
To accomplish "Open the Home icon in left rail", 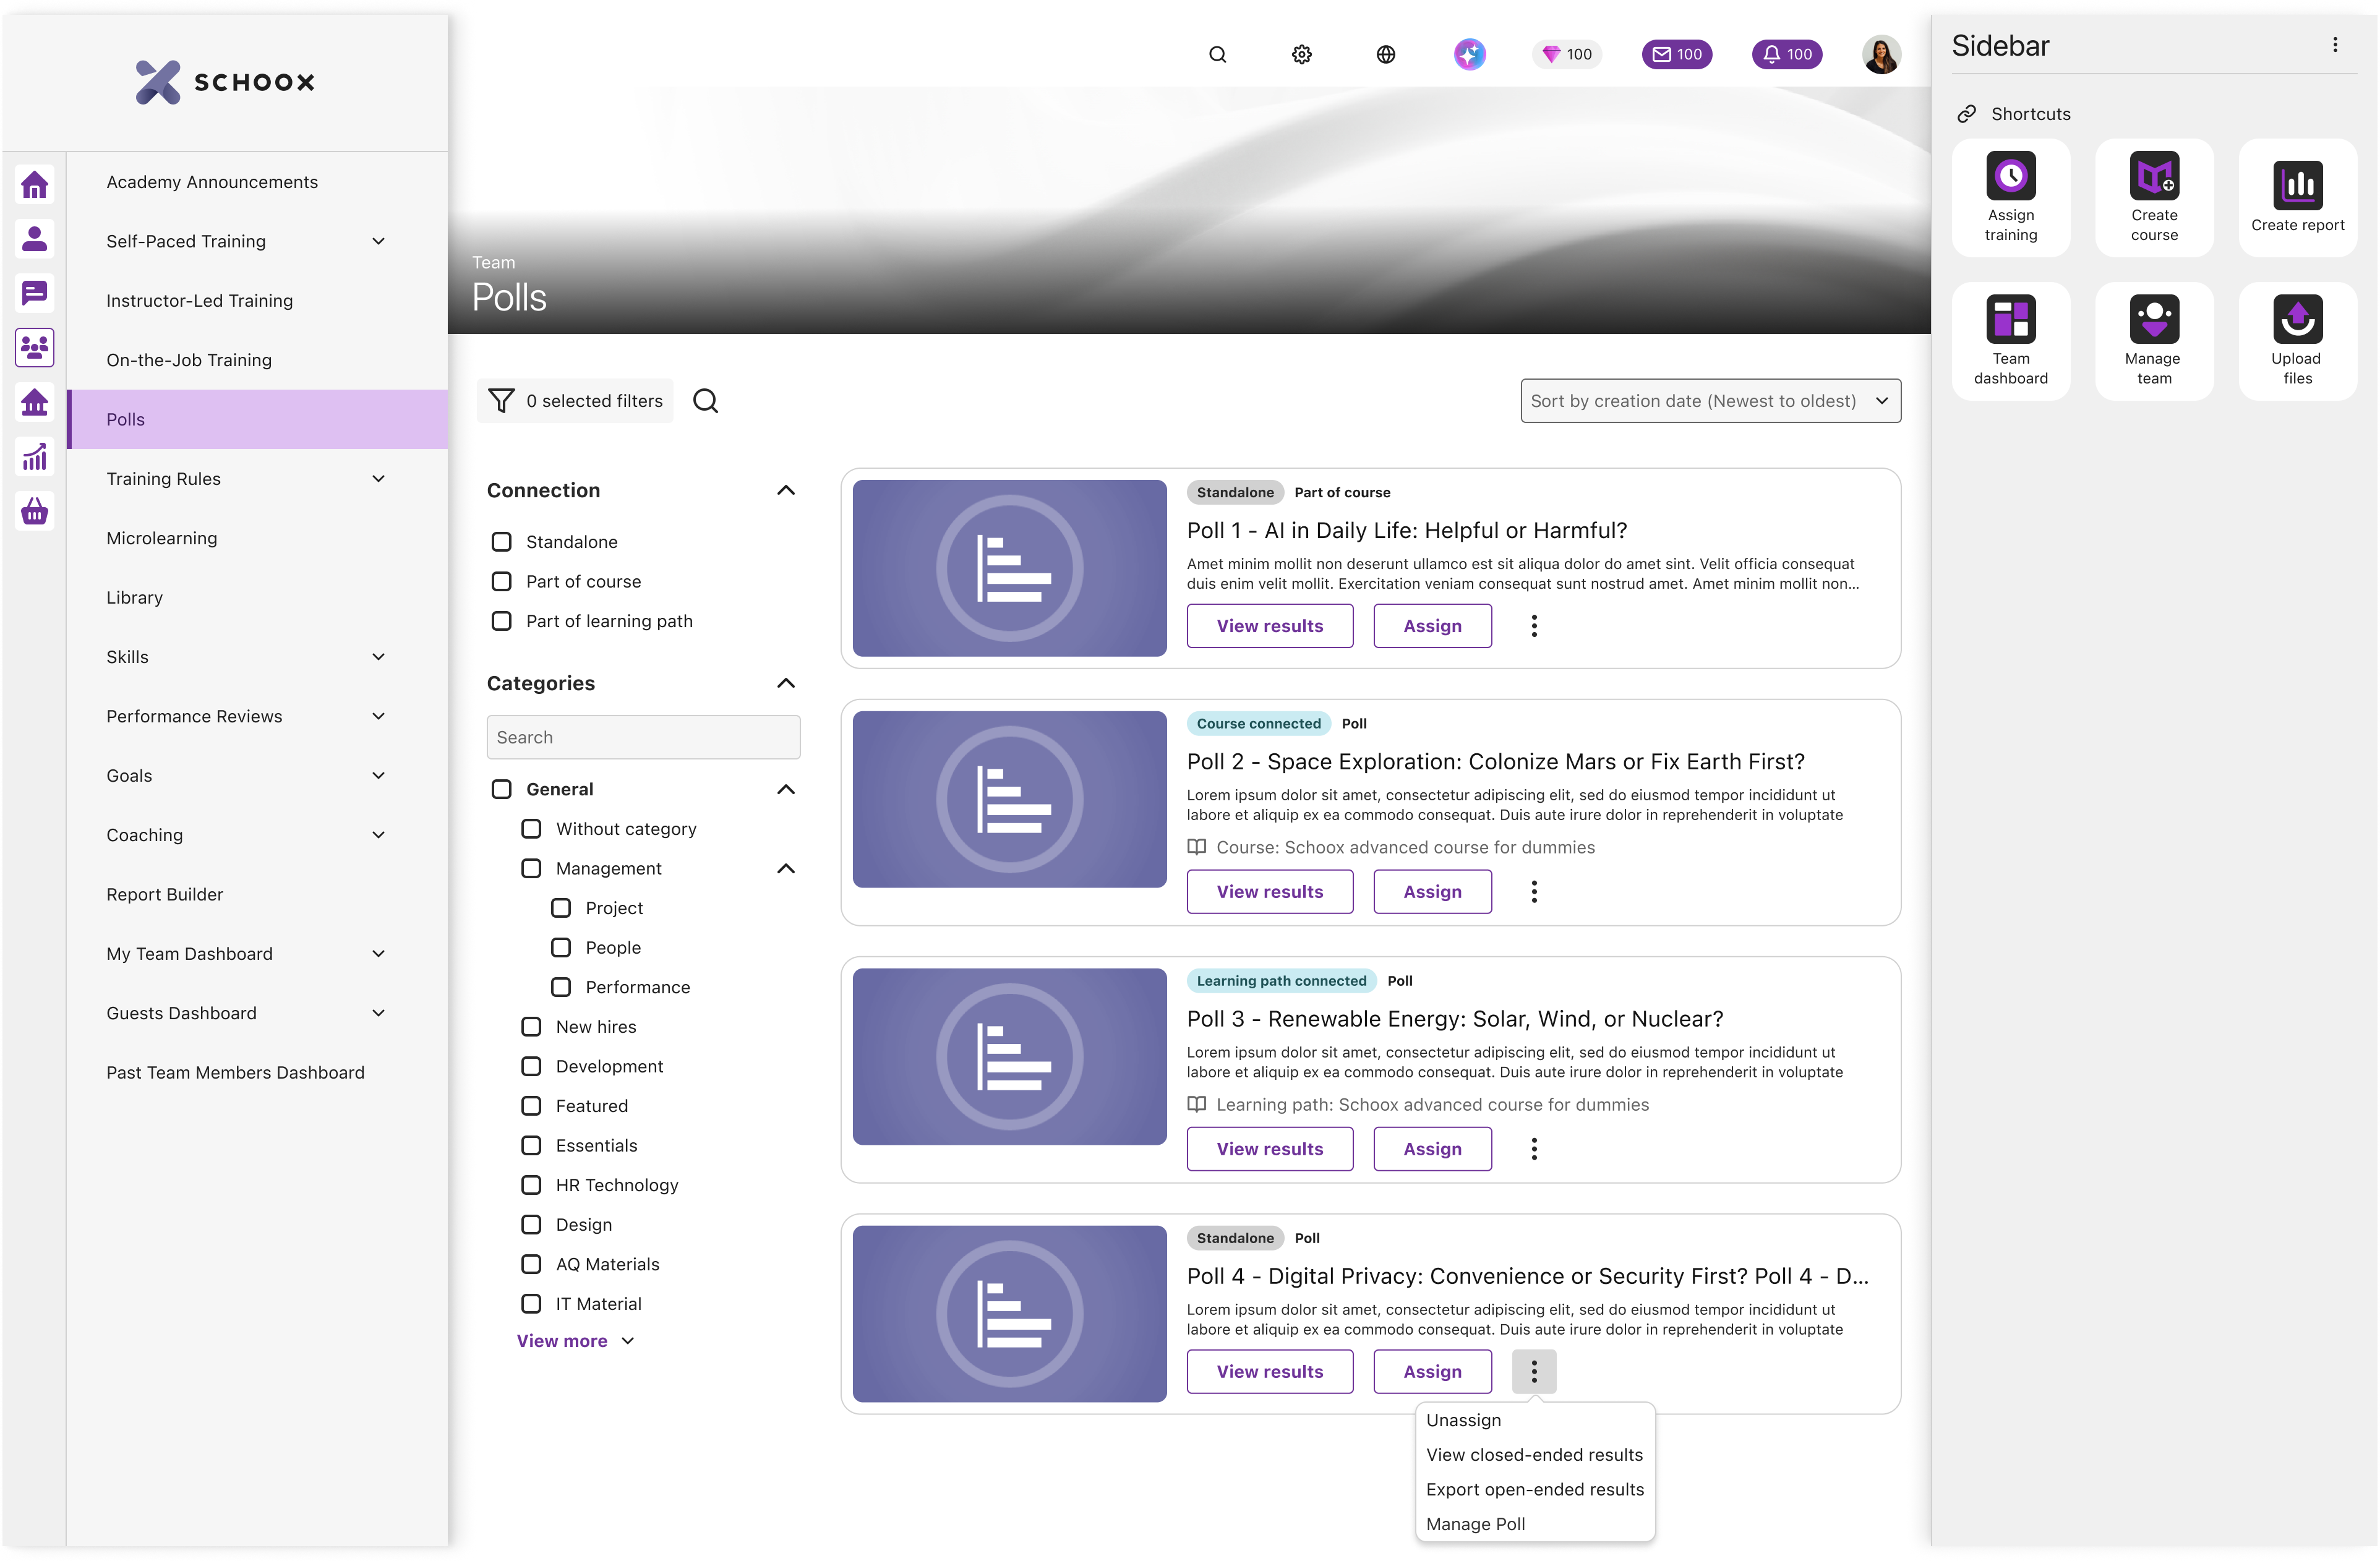I will click(x=35, y=185).
